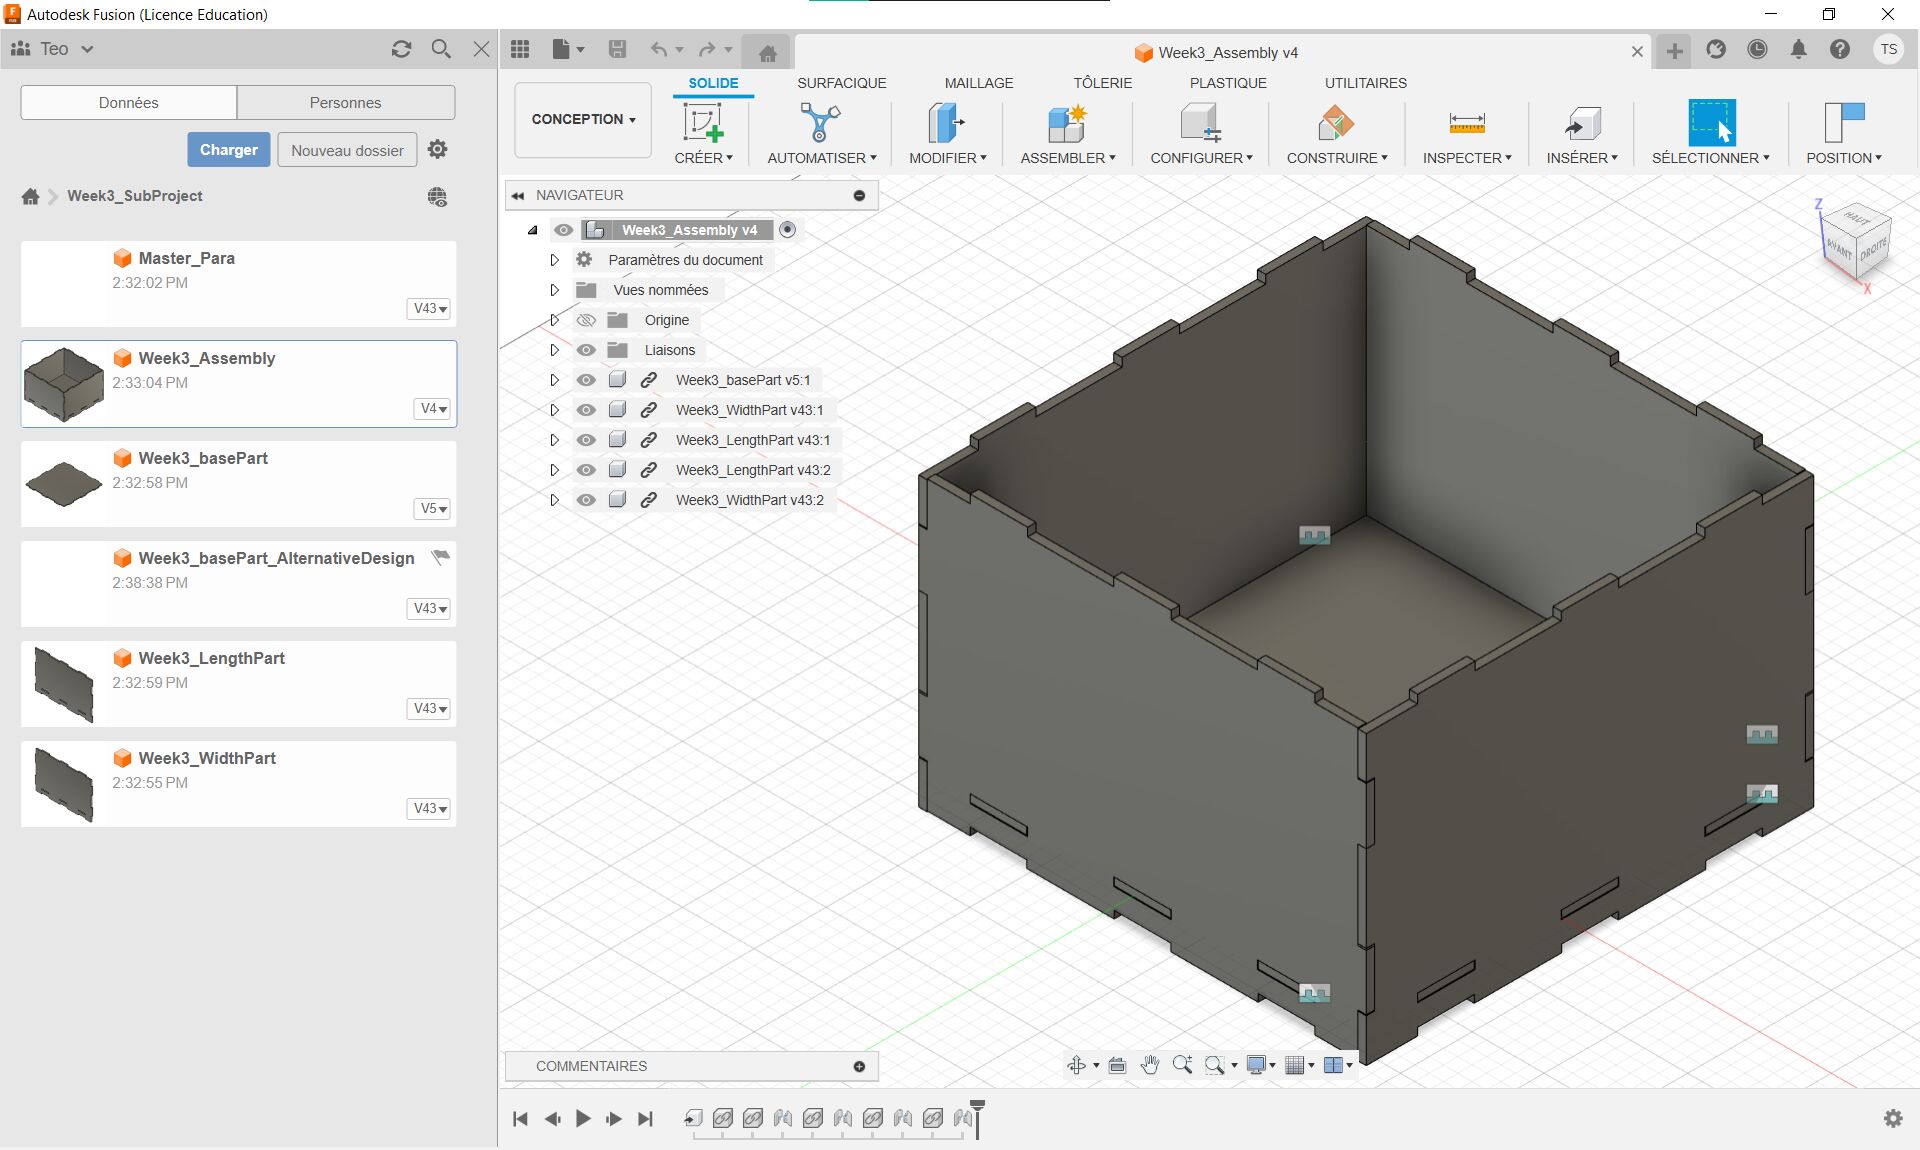
Task: Hide Week3_LengthPart v43:1 component
Action: coord(586,440)
